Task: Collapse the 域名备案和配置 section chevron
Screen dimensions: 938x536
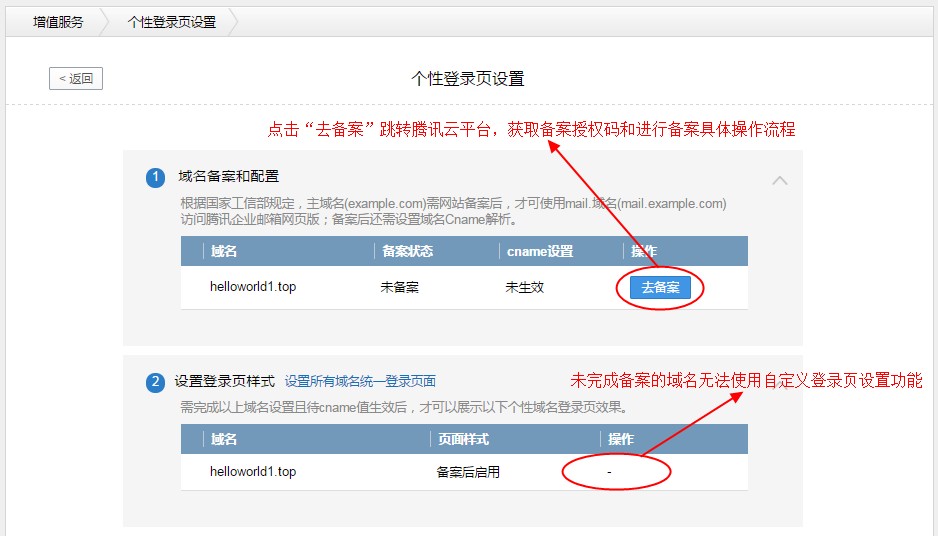Action: pyautogui.click(x=780, y=181)
